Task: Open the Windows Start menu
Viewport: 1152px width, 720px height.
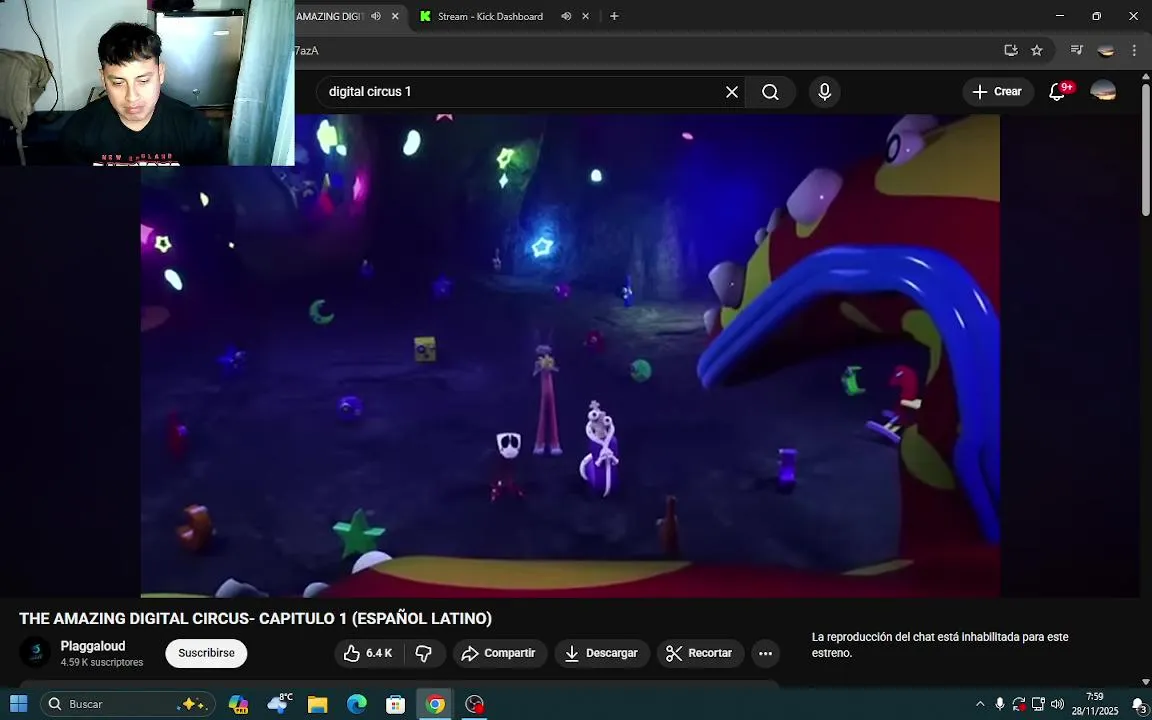Action: (x=18, y=704)
